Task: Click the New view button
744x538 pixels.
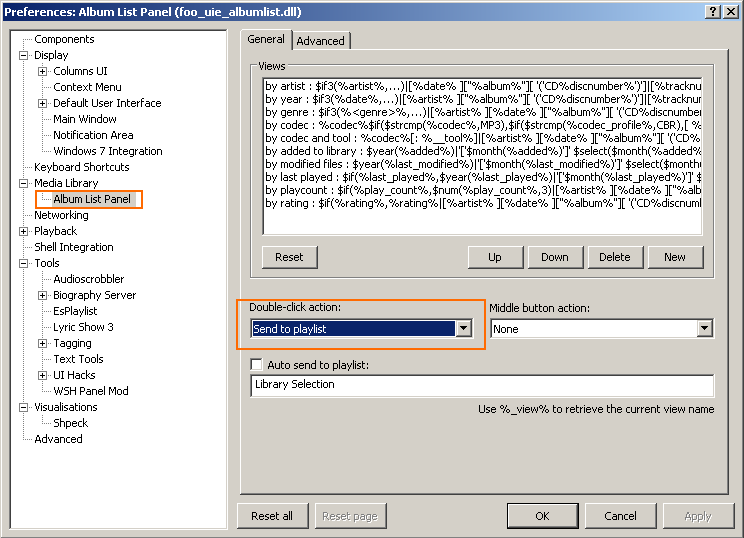Action: (675, 257)
